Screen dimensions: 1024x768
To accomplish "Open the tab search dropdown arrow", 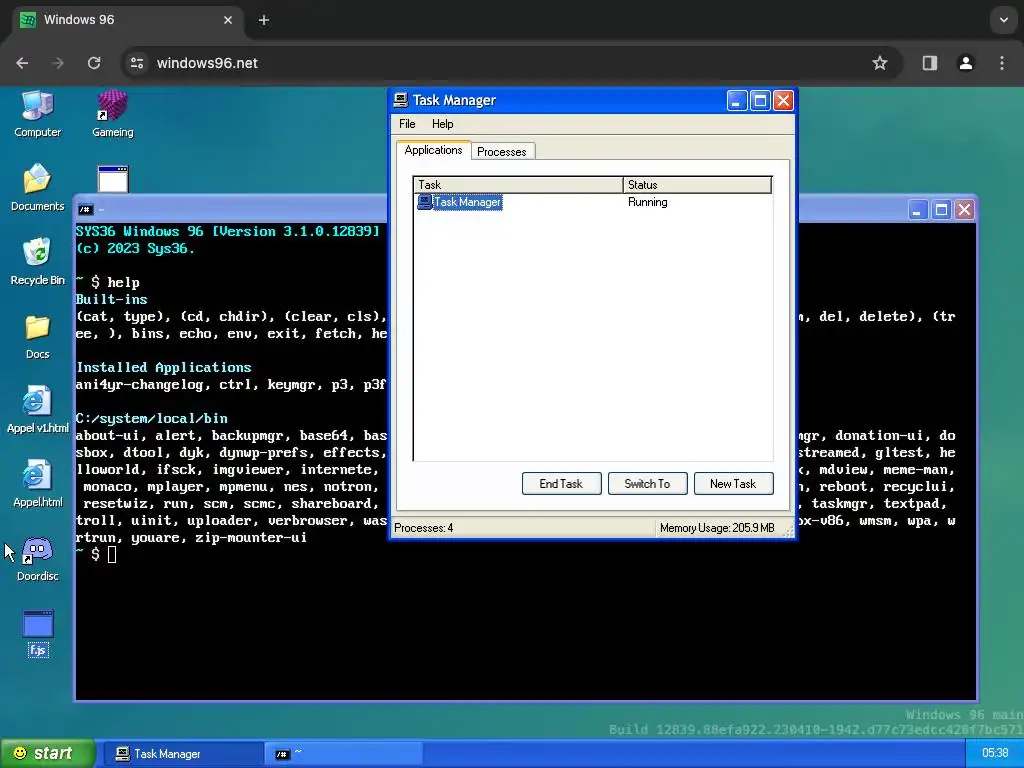I will [1004, 20].
